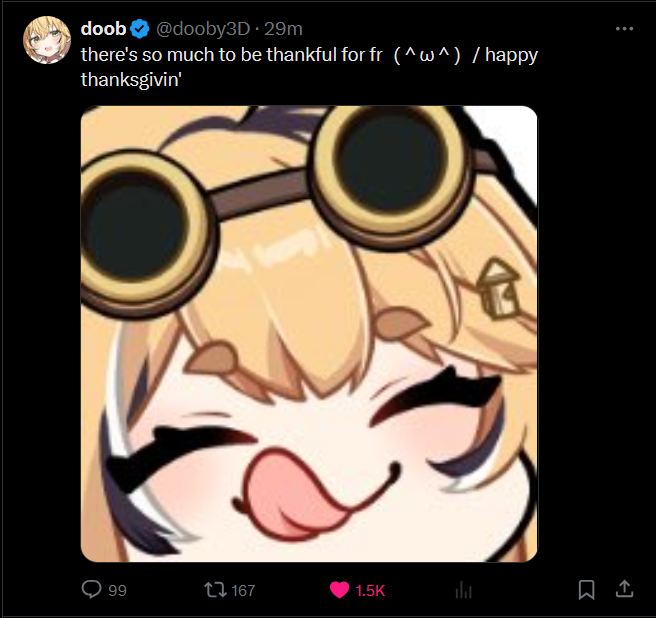The width and height of the screenshot is (656, 618).
Task: Bookmark this post
Action: point(586,590)
